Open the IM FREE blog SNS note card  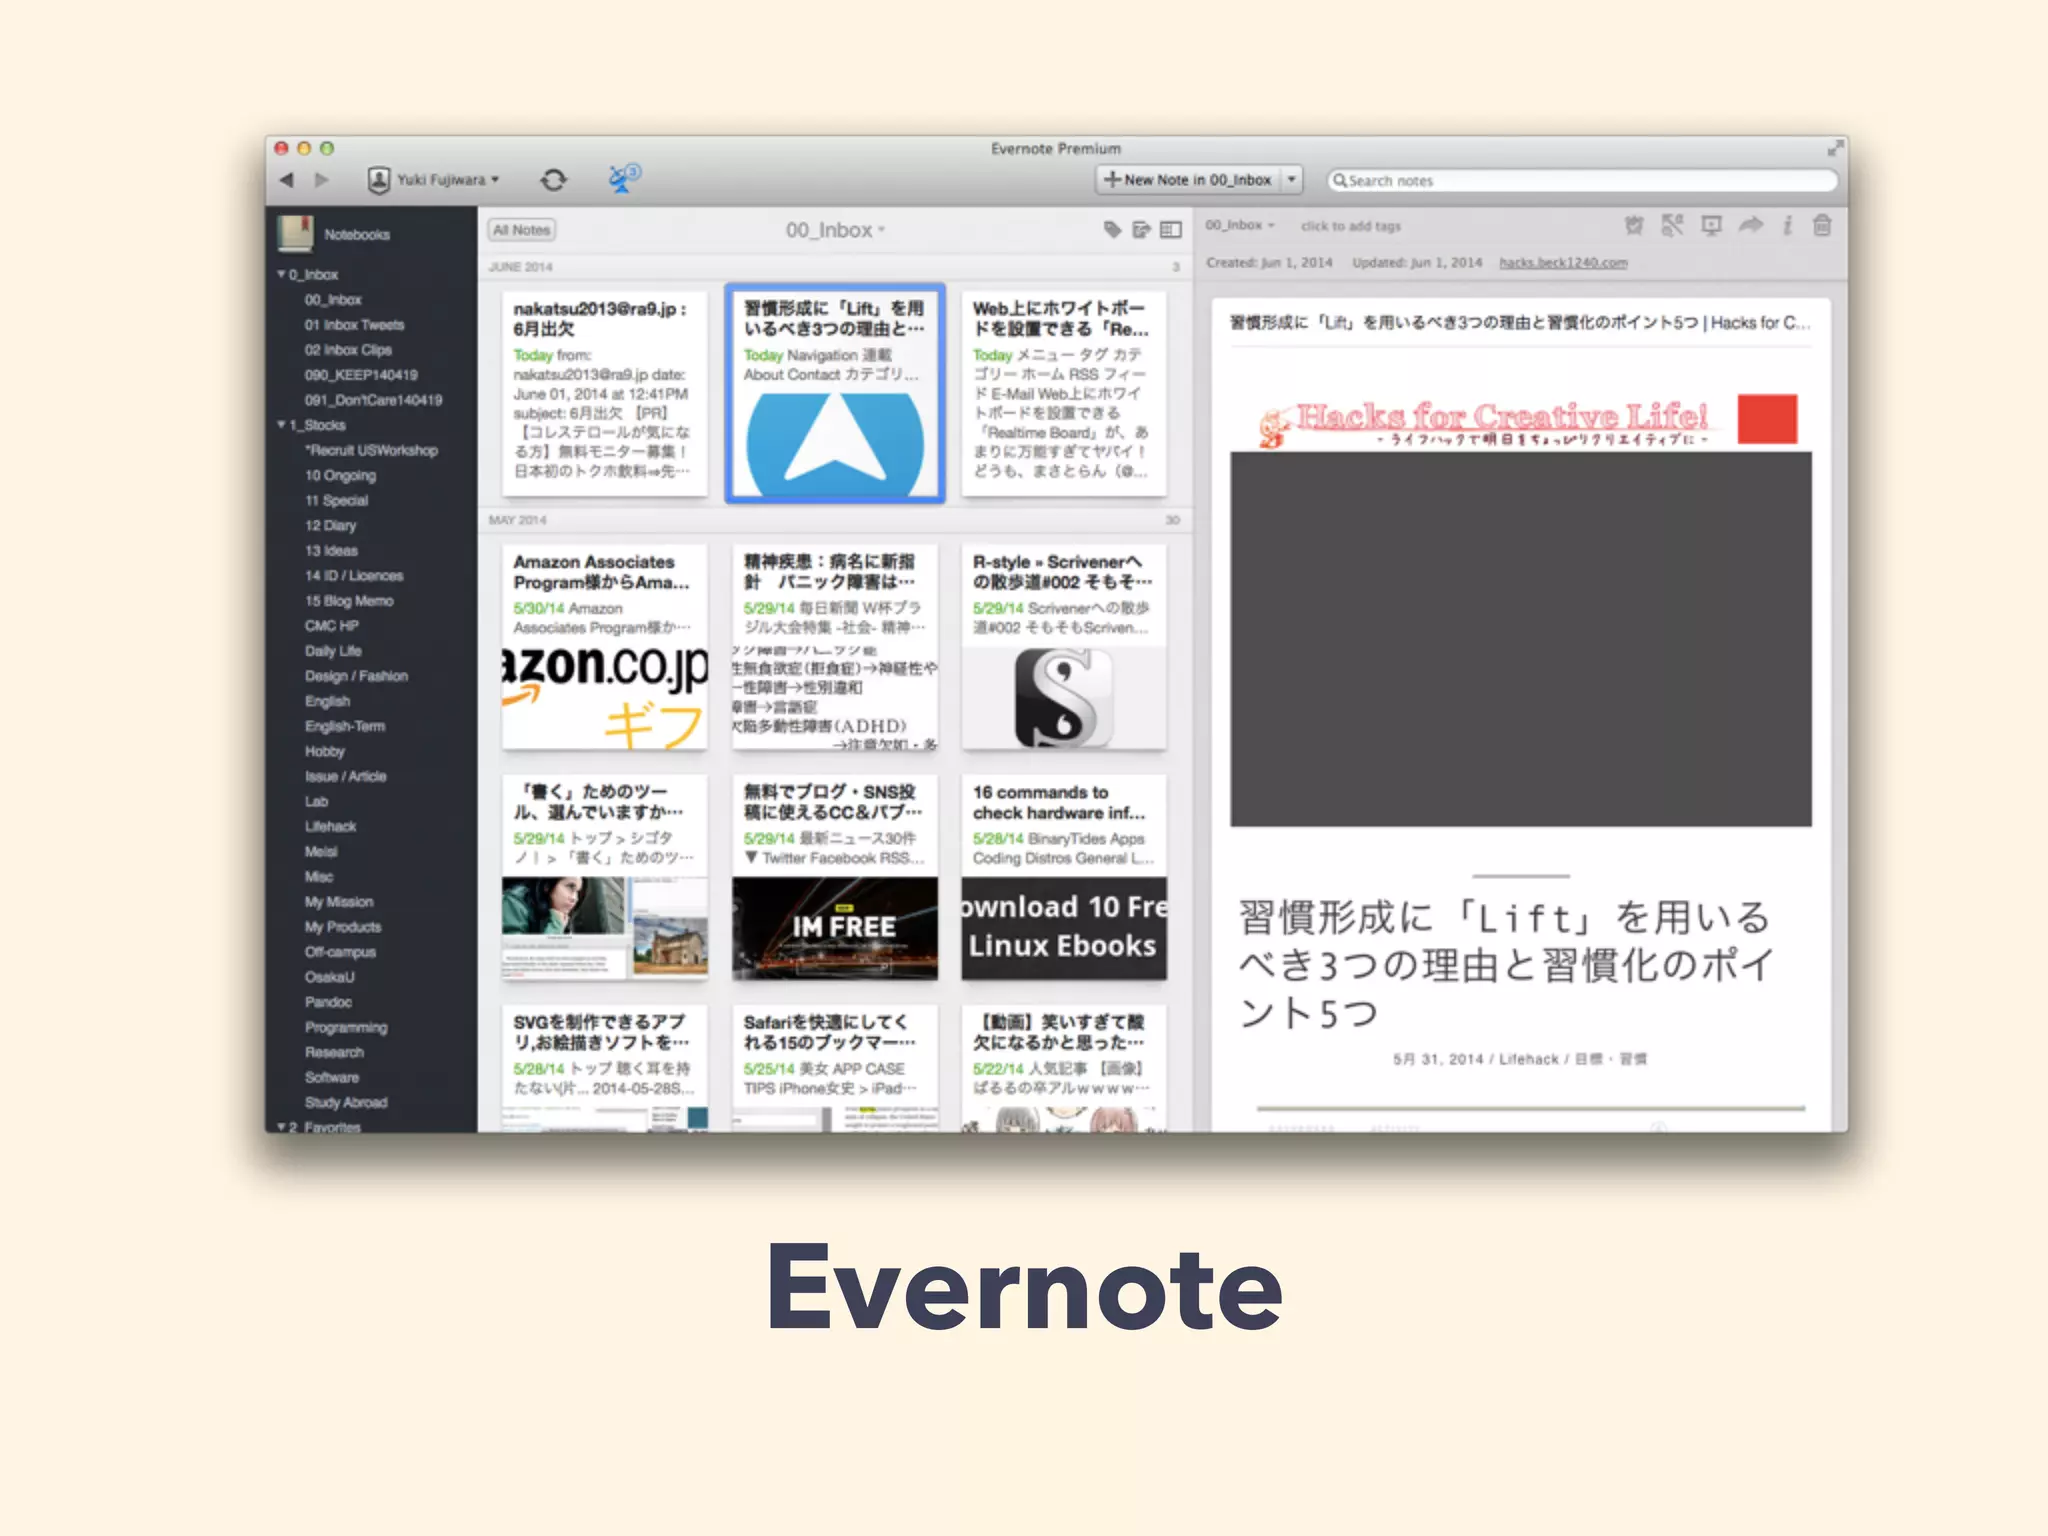click(835, 877)
